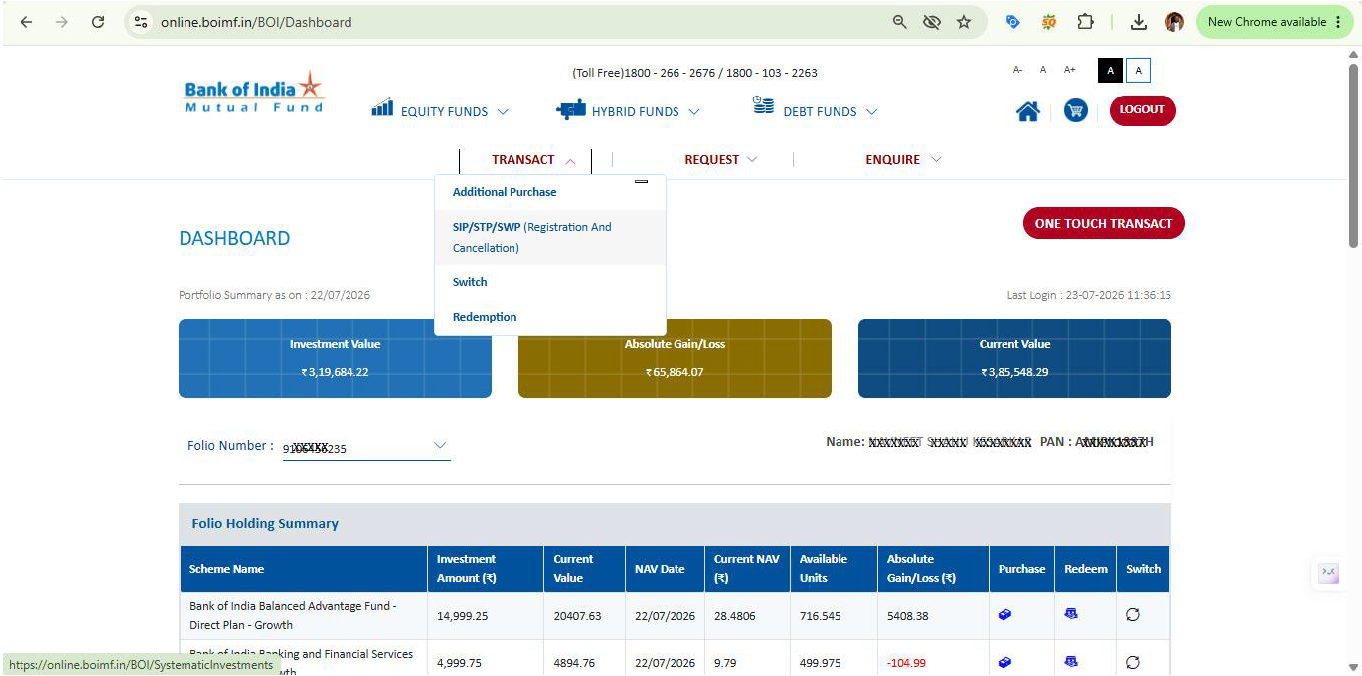Click the browser address bar URL
This screenshot has height=676, width=1362.
click(256, 22)
